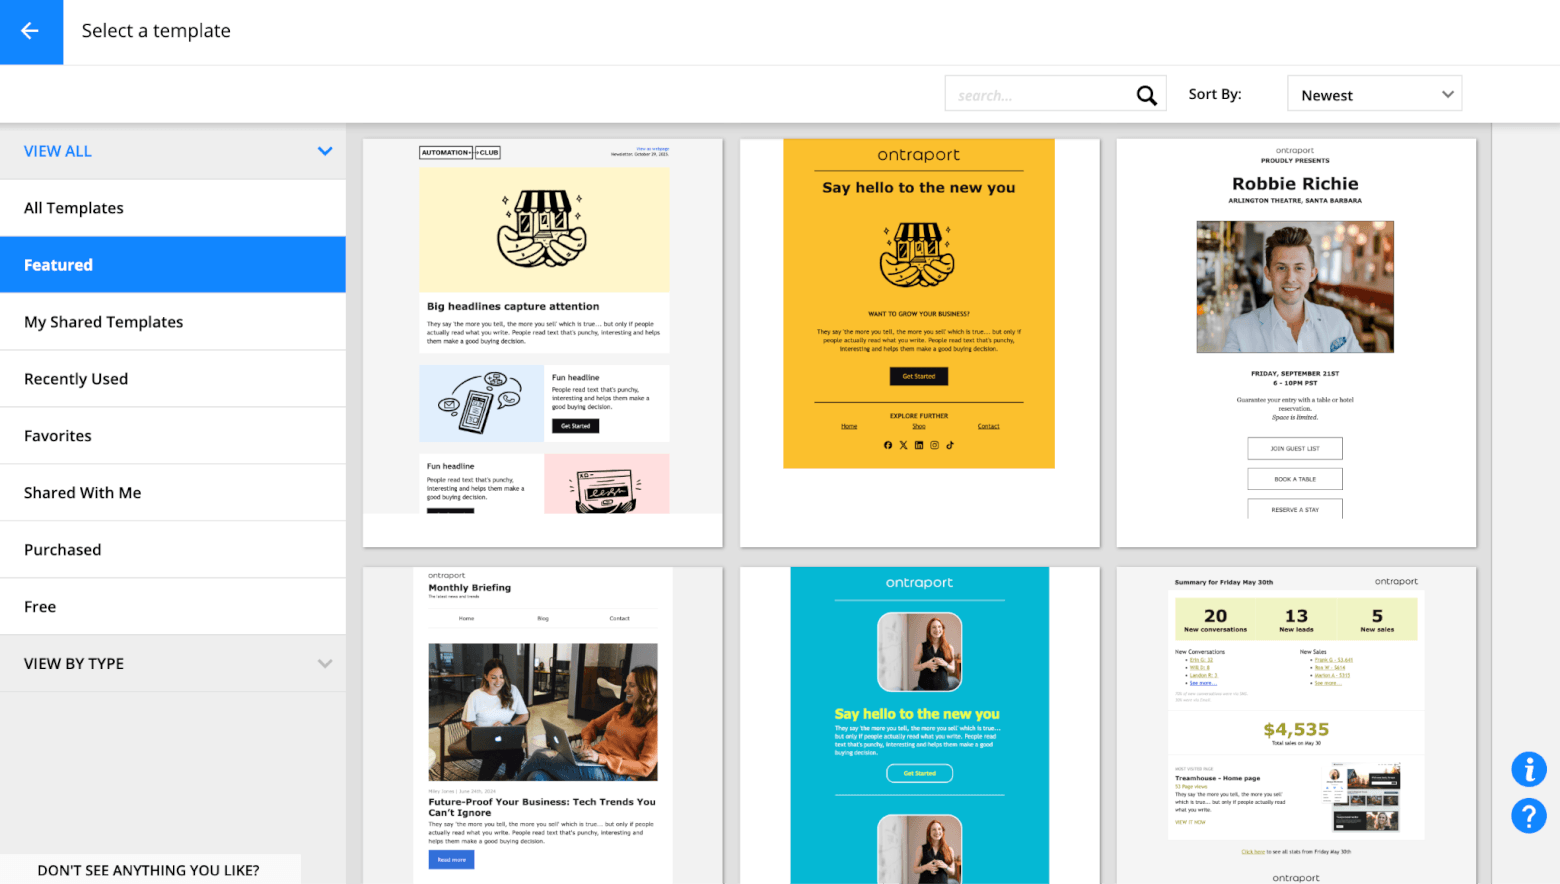1560x884 pixels.
Task: Open Recently Used templates
Action: 76,378
